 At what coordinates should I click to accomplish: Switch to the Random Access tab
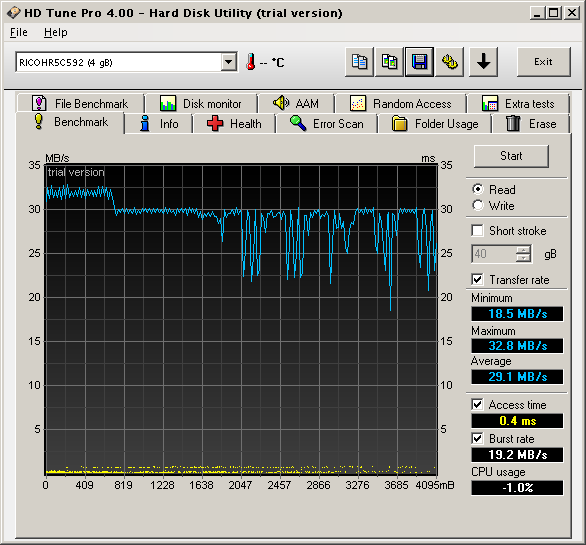pos(401,103)
